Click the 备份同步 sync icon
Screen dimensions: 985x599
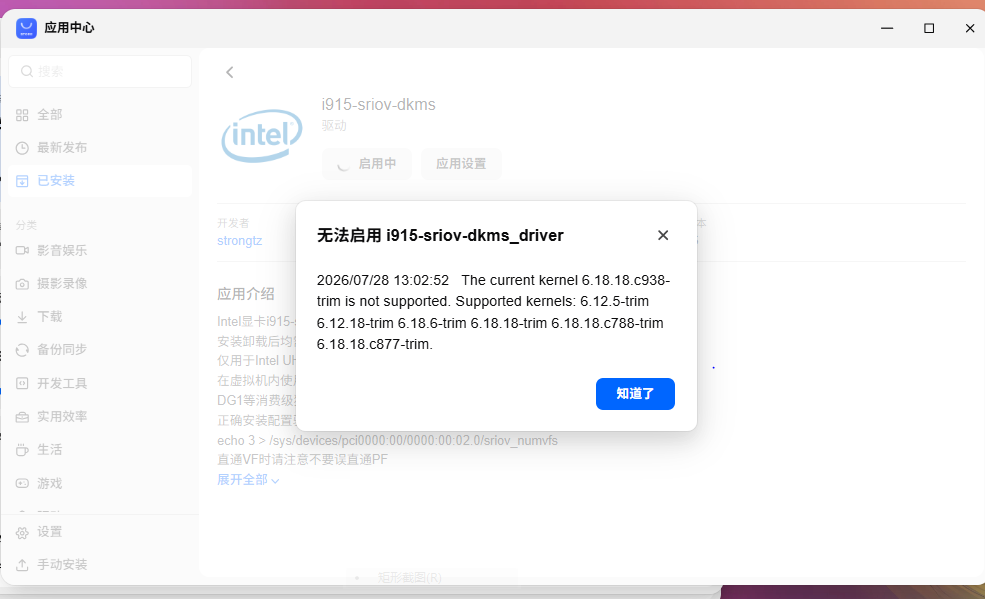(x=22, y=350)
